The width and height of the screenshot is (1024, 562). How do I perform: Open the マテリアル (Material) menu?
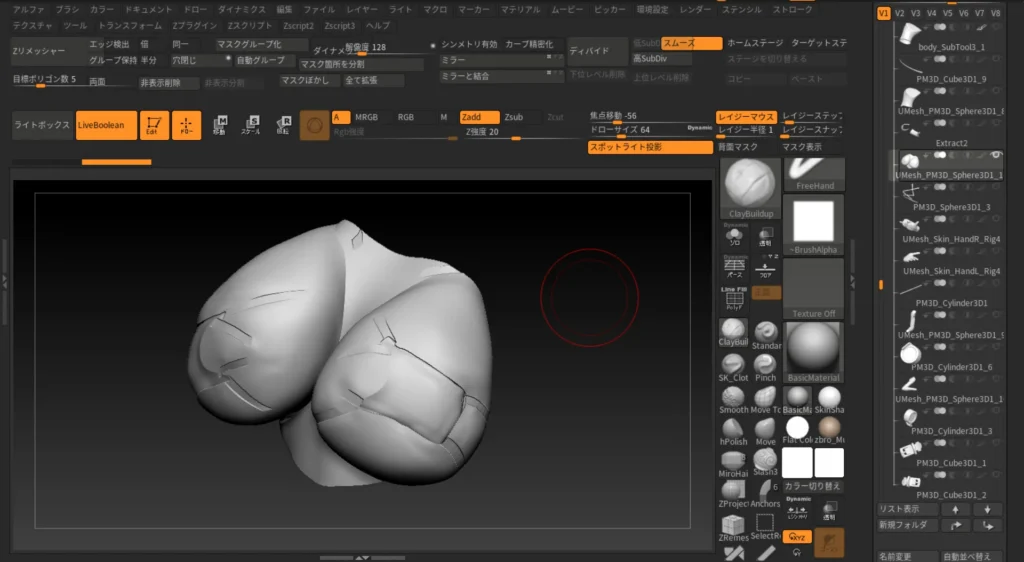click(520, 9)
